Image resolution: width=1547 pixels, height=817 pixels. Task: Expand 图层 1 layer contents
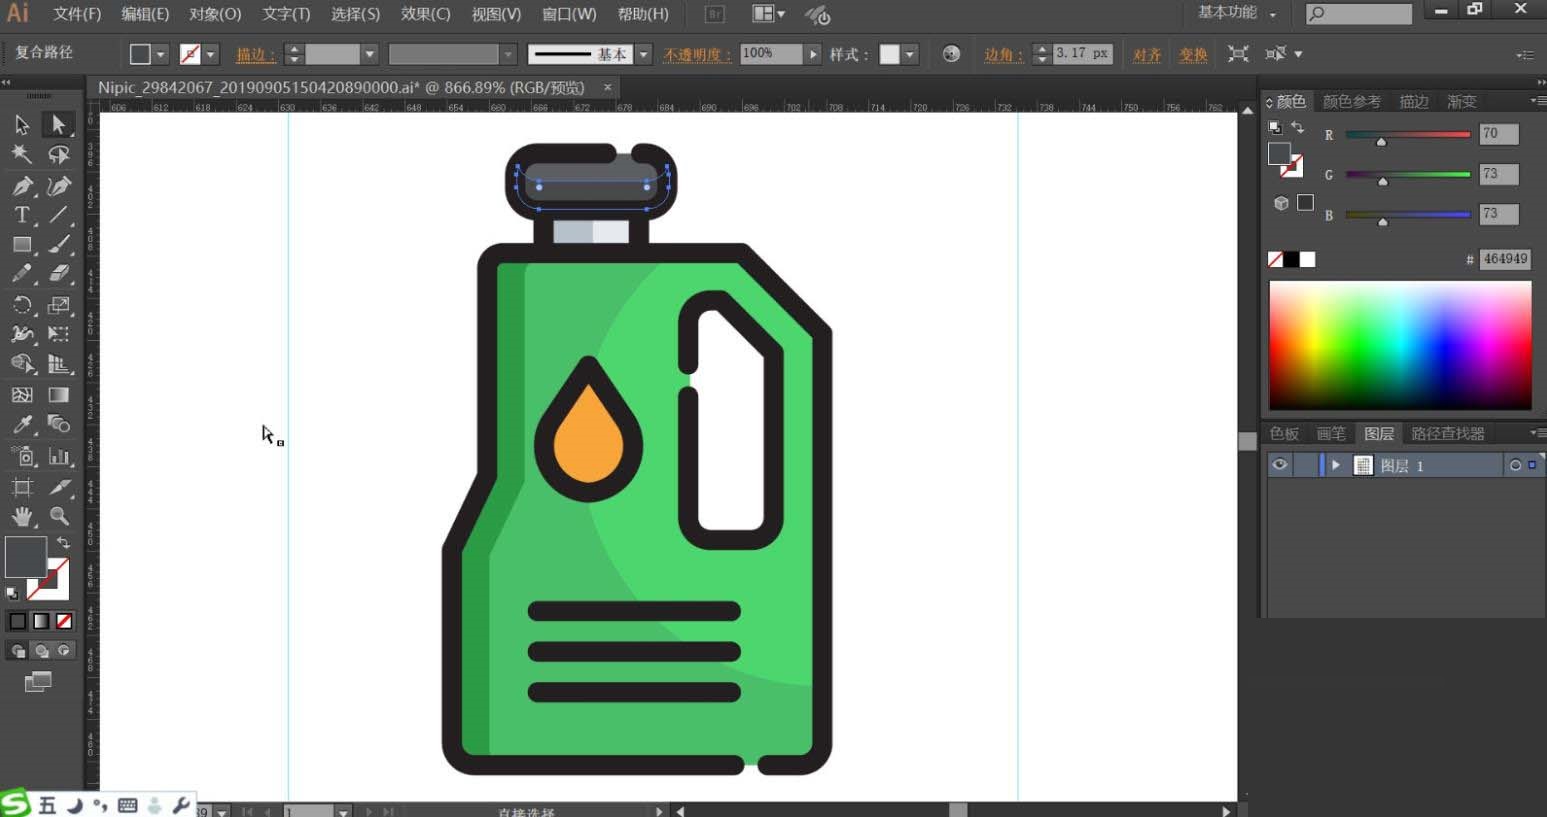(1335, 465)
